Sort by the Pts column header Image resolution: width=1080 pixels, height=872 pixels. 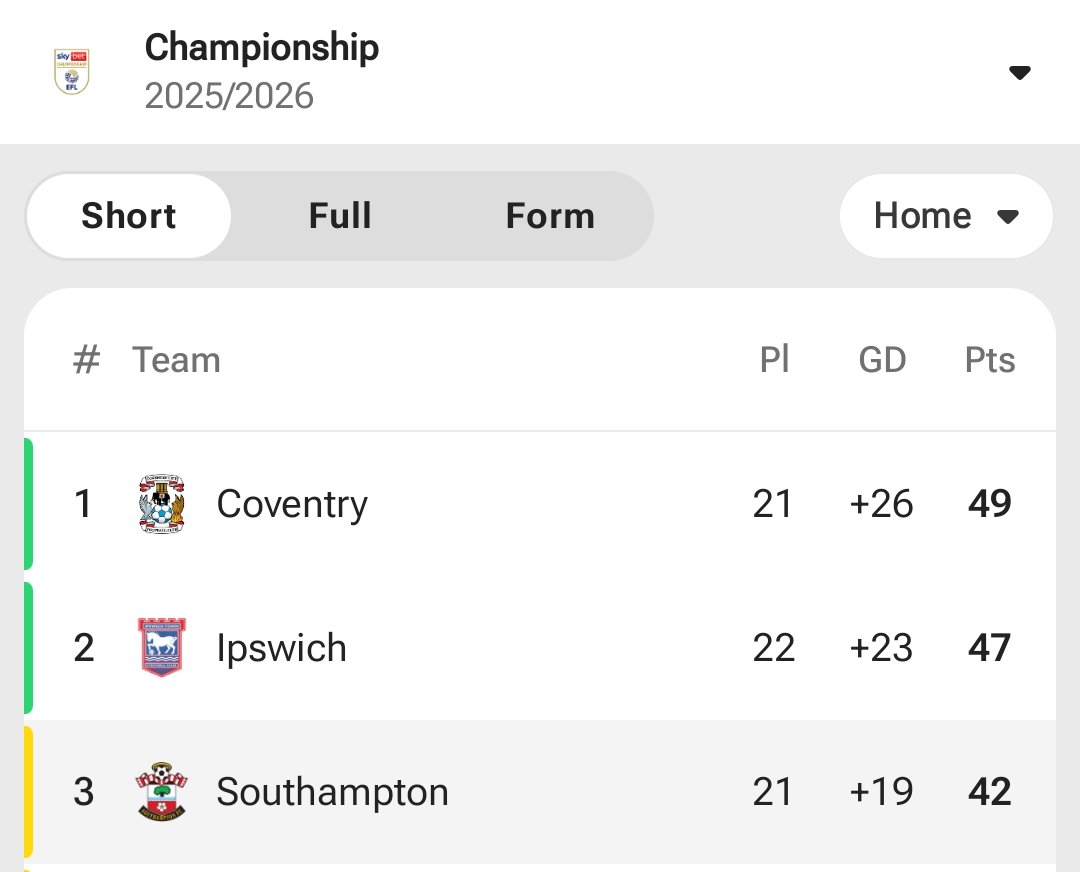point(989,360)
